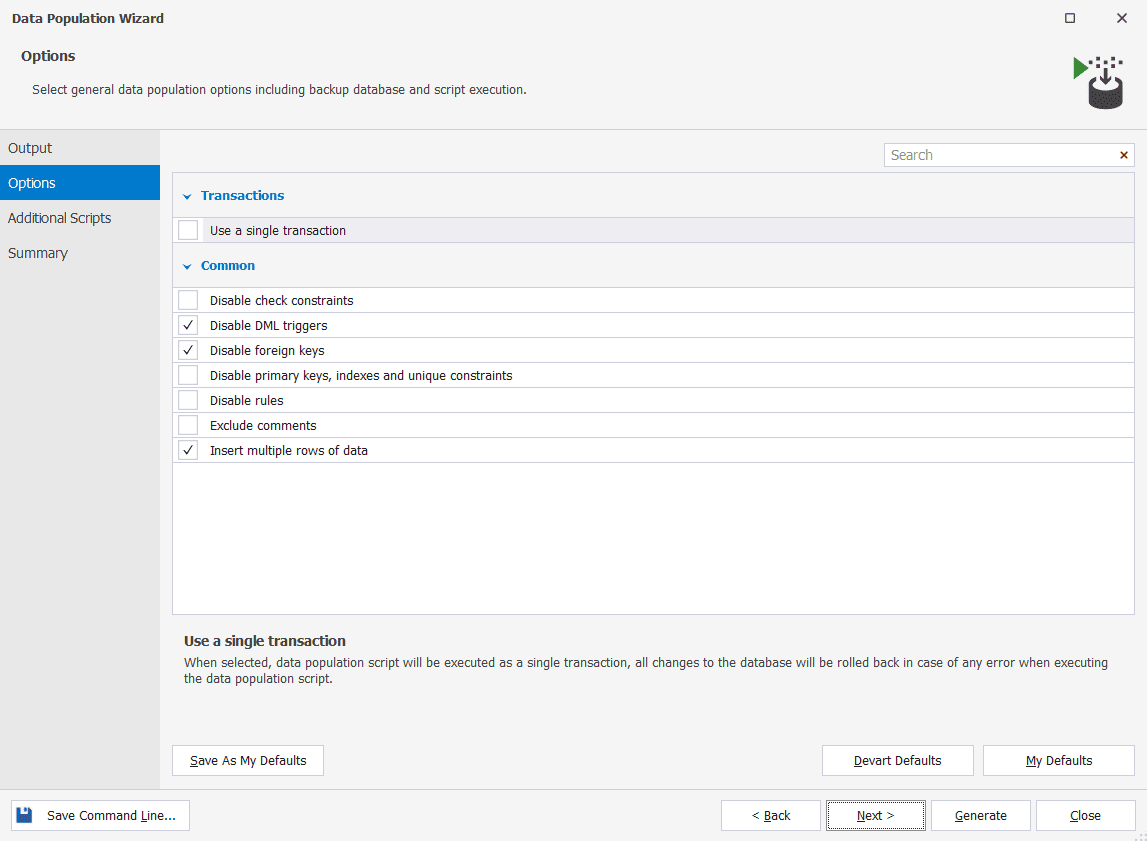Open the Output wizard page
Viewport: 1147px width, 841px height.
tap(30, 148)
